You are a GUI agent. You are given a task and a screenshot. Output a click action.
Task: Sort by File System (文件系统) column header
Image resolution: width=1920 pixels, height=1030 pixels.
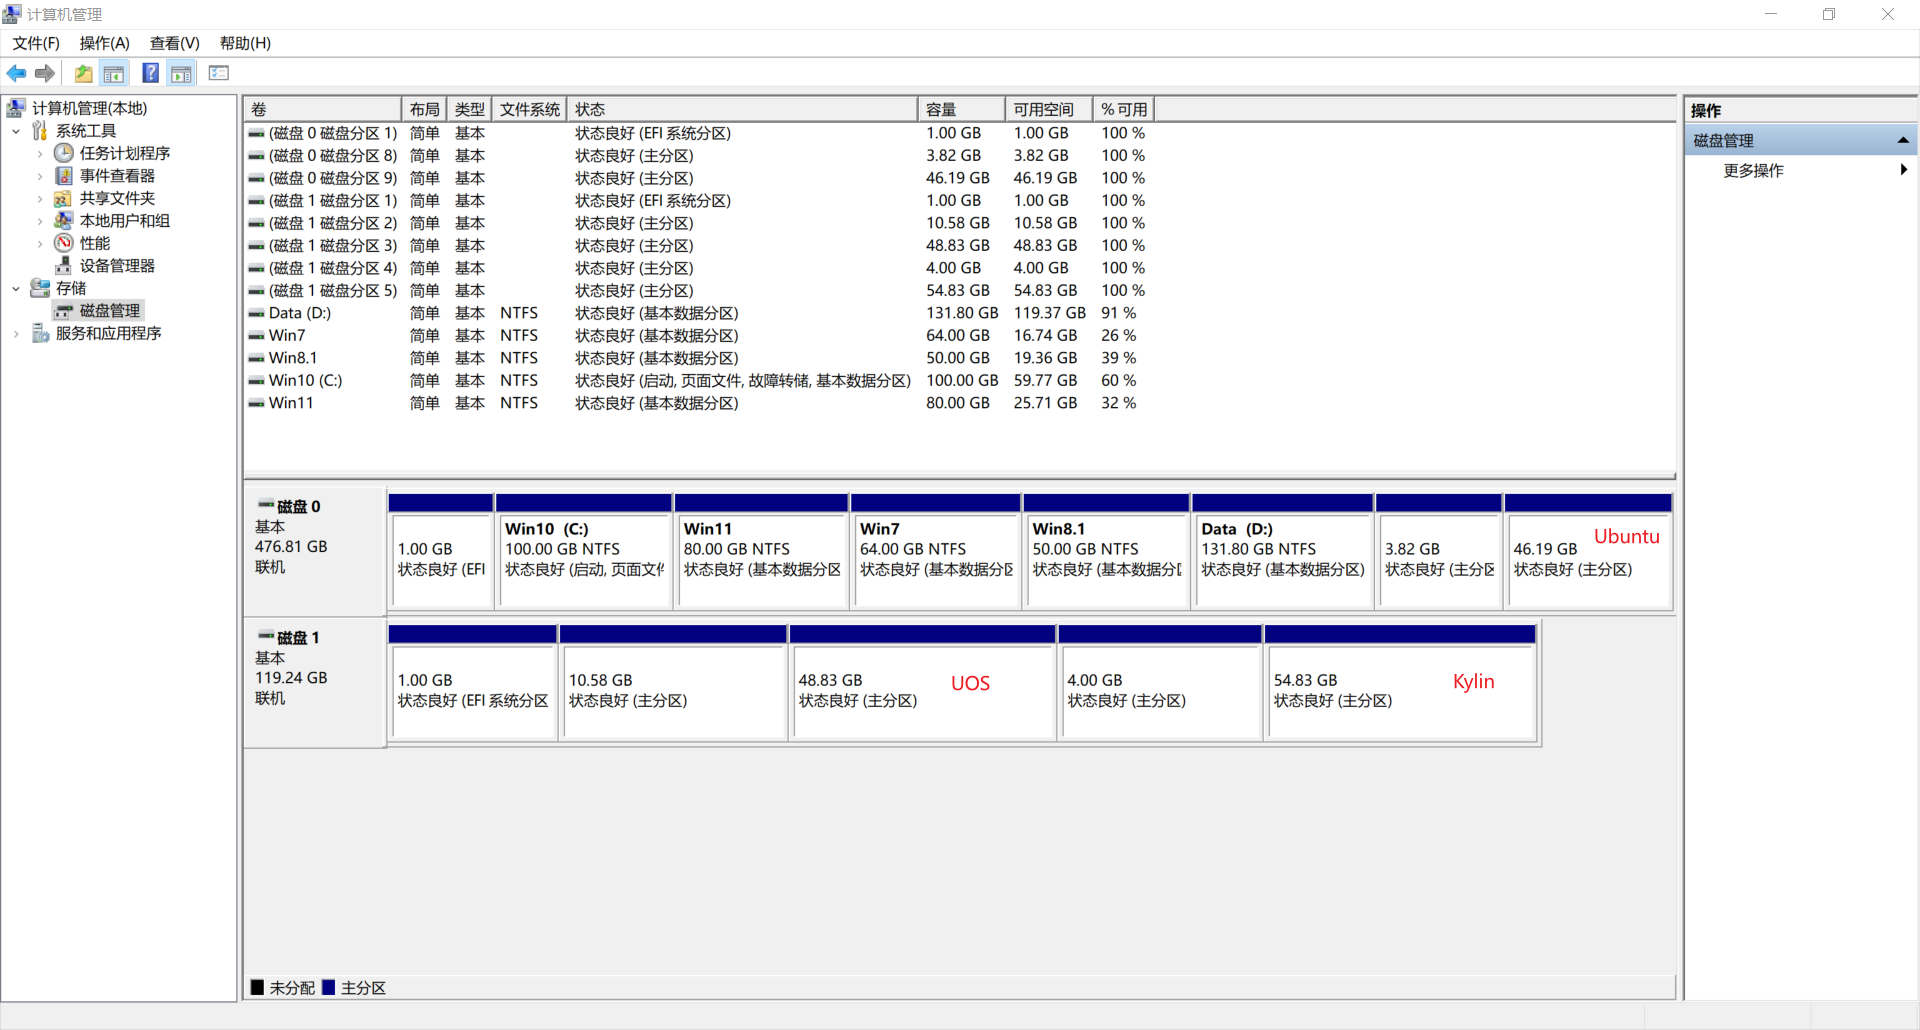530,109
